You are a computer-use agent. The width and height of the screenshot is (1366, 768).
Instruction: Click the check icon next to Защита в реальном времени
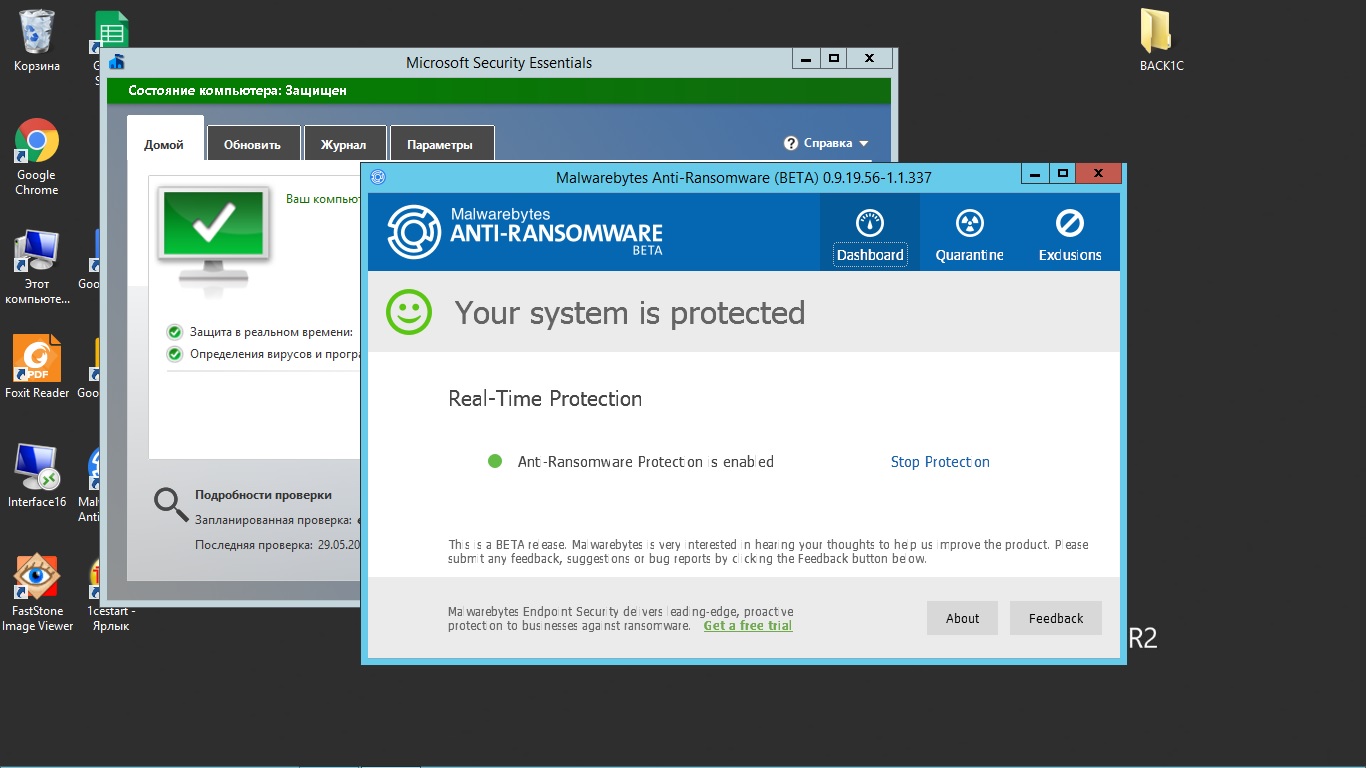pos(175,332)
